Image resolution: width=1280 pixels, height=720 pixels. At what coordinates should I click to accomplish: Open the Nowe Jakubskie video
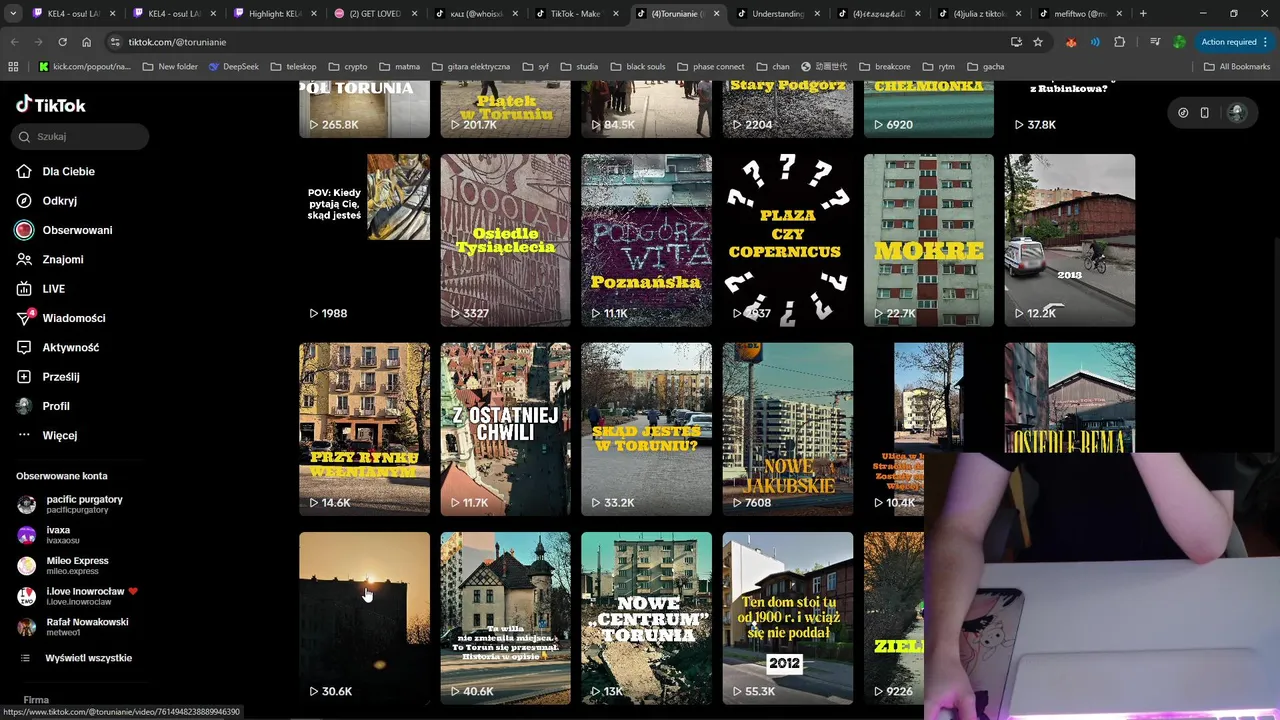(x=787, y=429)
